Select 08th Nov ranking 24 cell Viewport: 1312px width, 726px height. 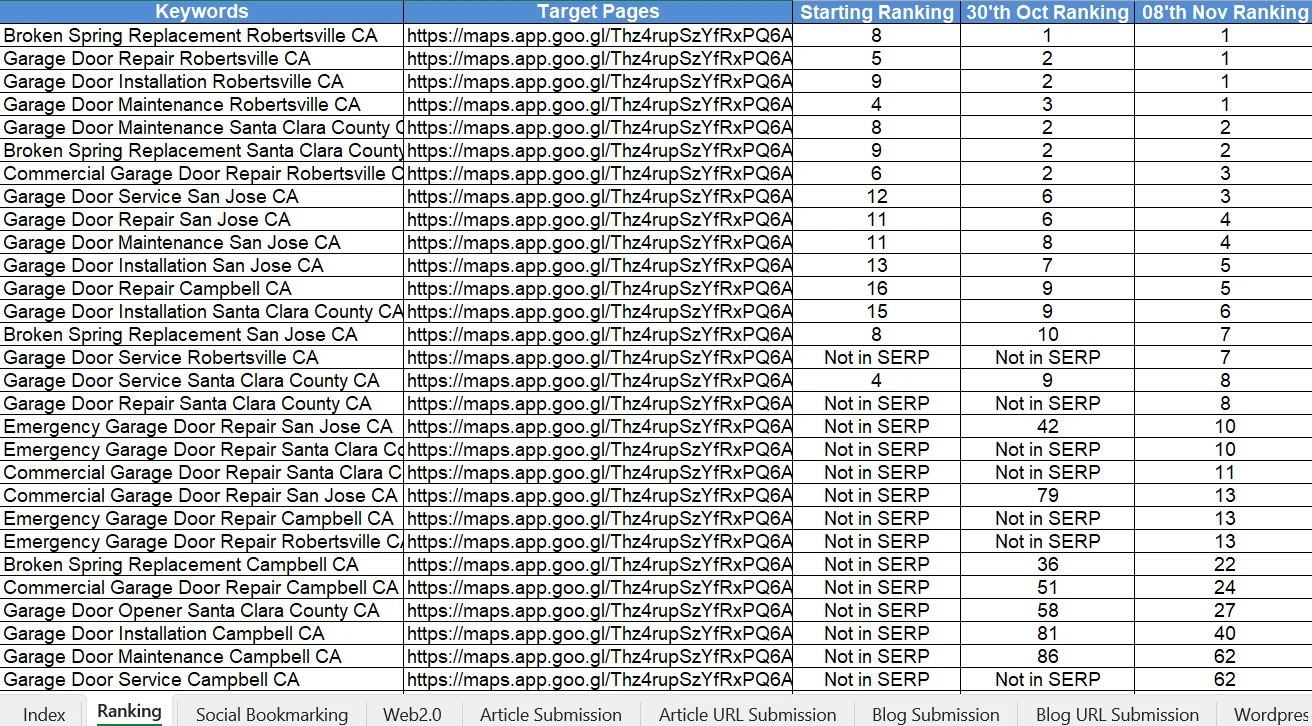(1224, 587)
